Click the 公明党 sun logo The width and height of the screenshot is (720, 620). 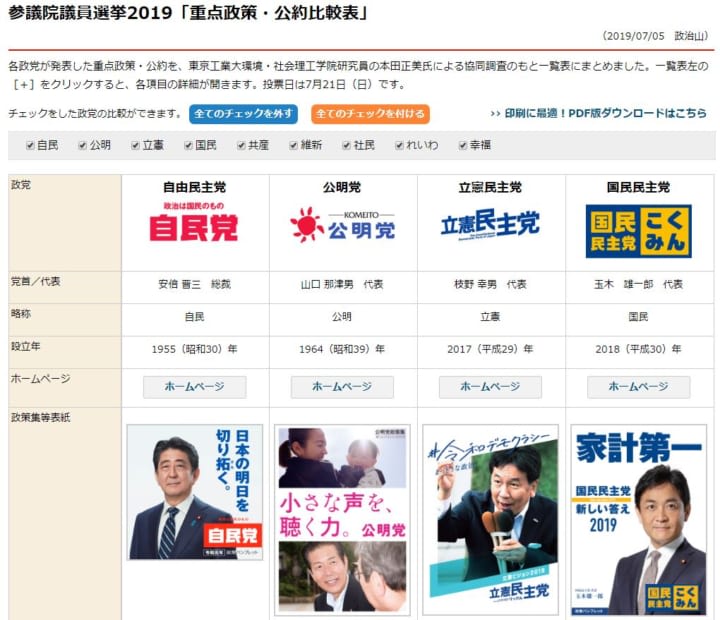click(x=342, y=225)
